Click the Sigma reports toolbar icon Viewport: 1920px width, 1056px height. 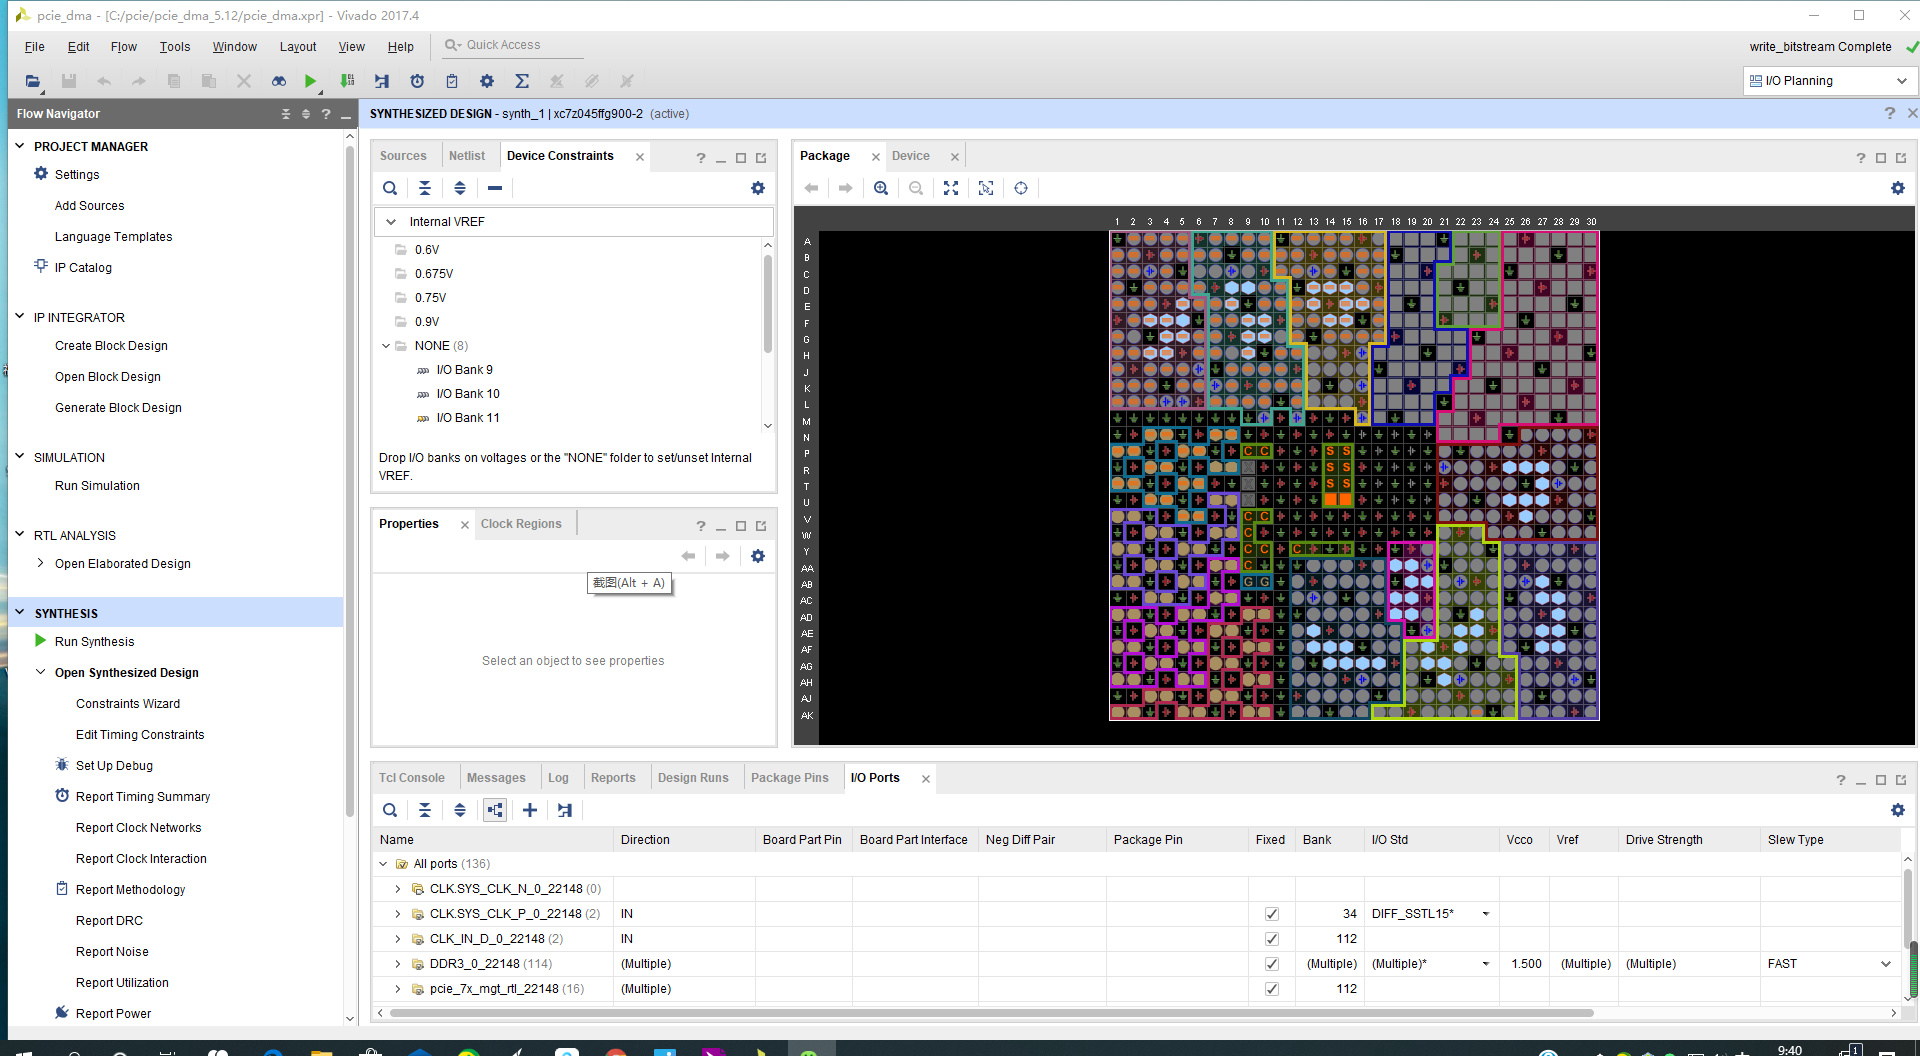(522, 81)
